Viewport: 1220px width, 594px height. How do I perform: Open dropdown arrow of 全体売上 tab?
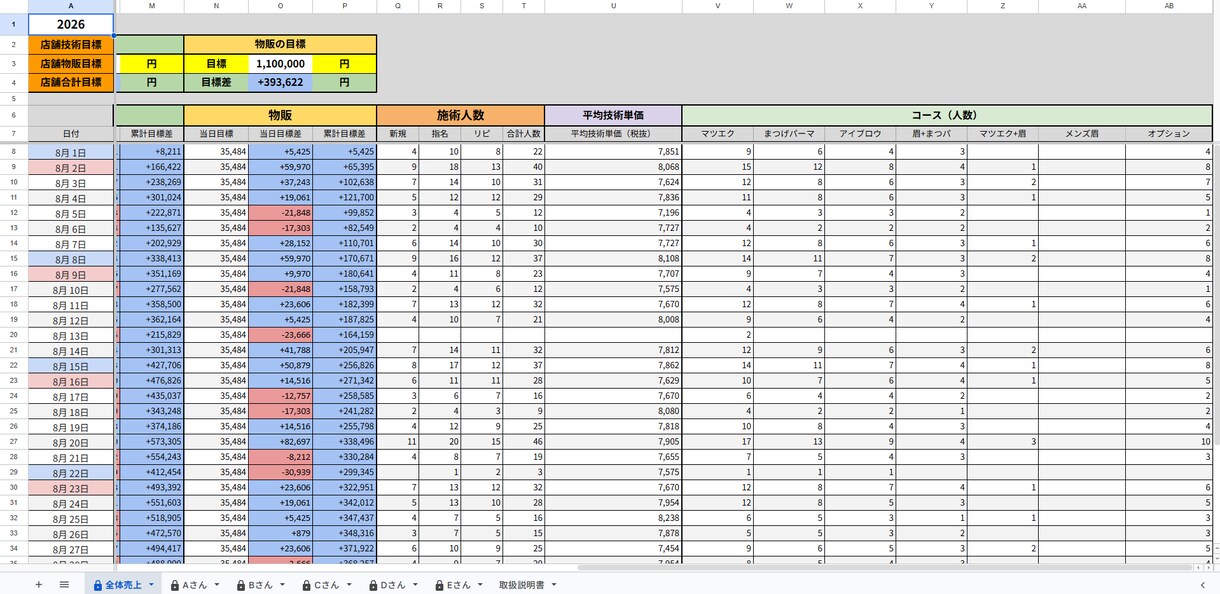click(x=151, y=585)
